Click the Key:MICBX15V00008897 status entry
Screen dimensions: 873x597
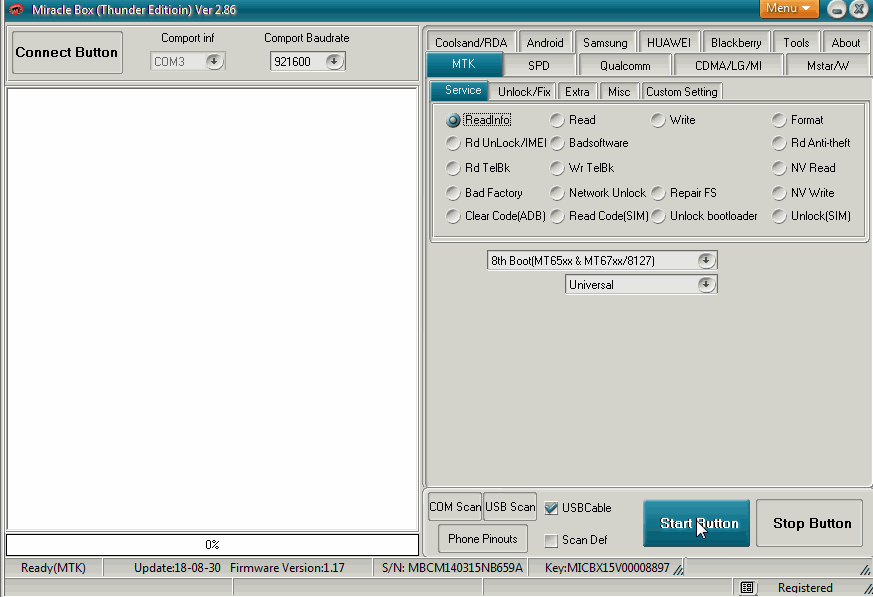tap(607, 568)
